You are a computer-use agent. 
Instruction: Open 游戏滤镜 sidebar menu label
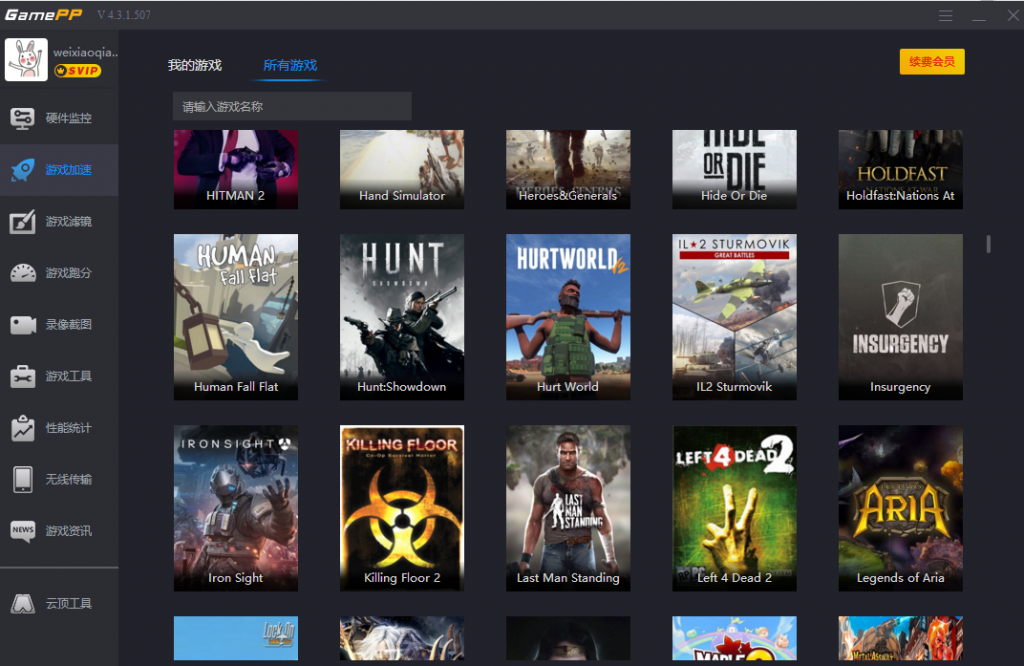[x=69, y=221]
